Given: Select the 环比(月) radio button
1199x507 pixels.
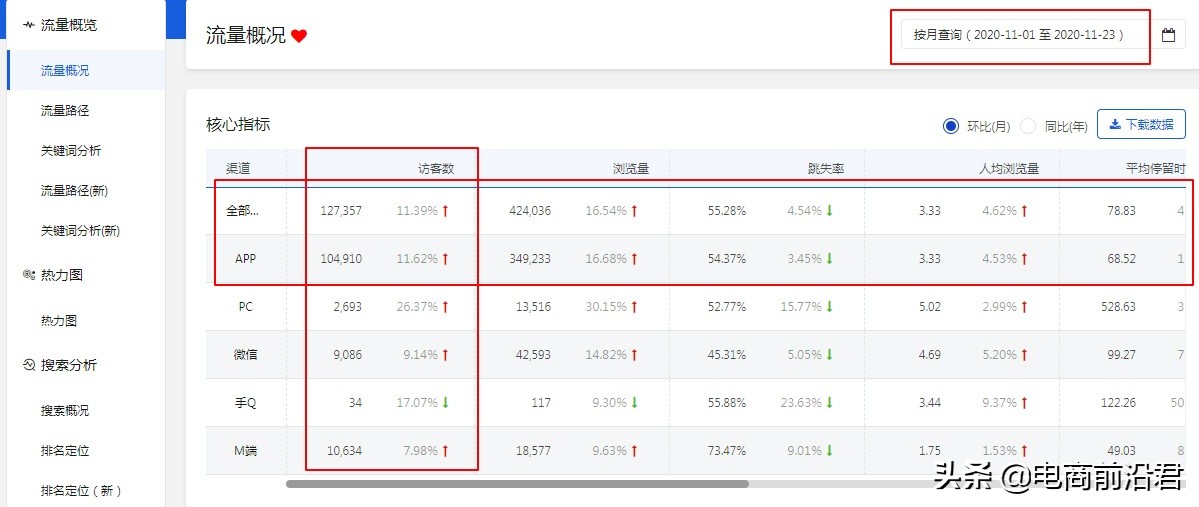Looking at the screenshot, I should [950, 125].
